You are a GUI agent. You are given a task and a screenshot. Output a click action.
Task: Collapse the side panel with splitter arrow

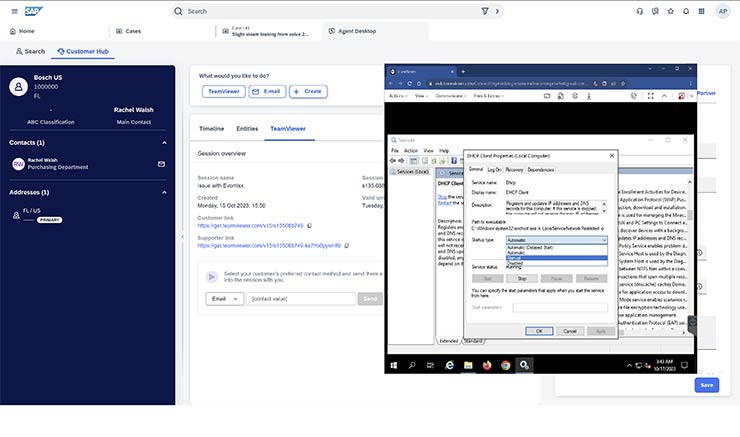click(x=182, y=237)
